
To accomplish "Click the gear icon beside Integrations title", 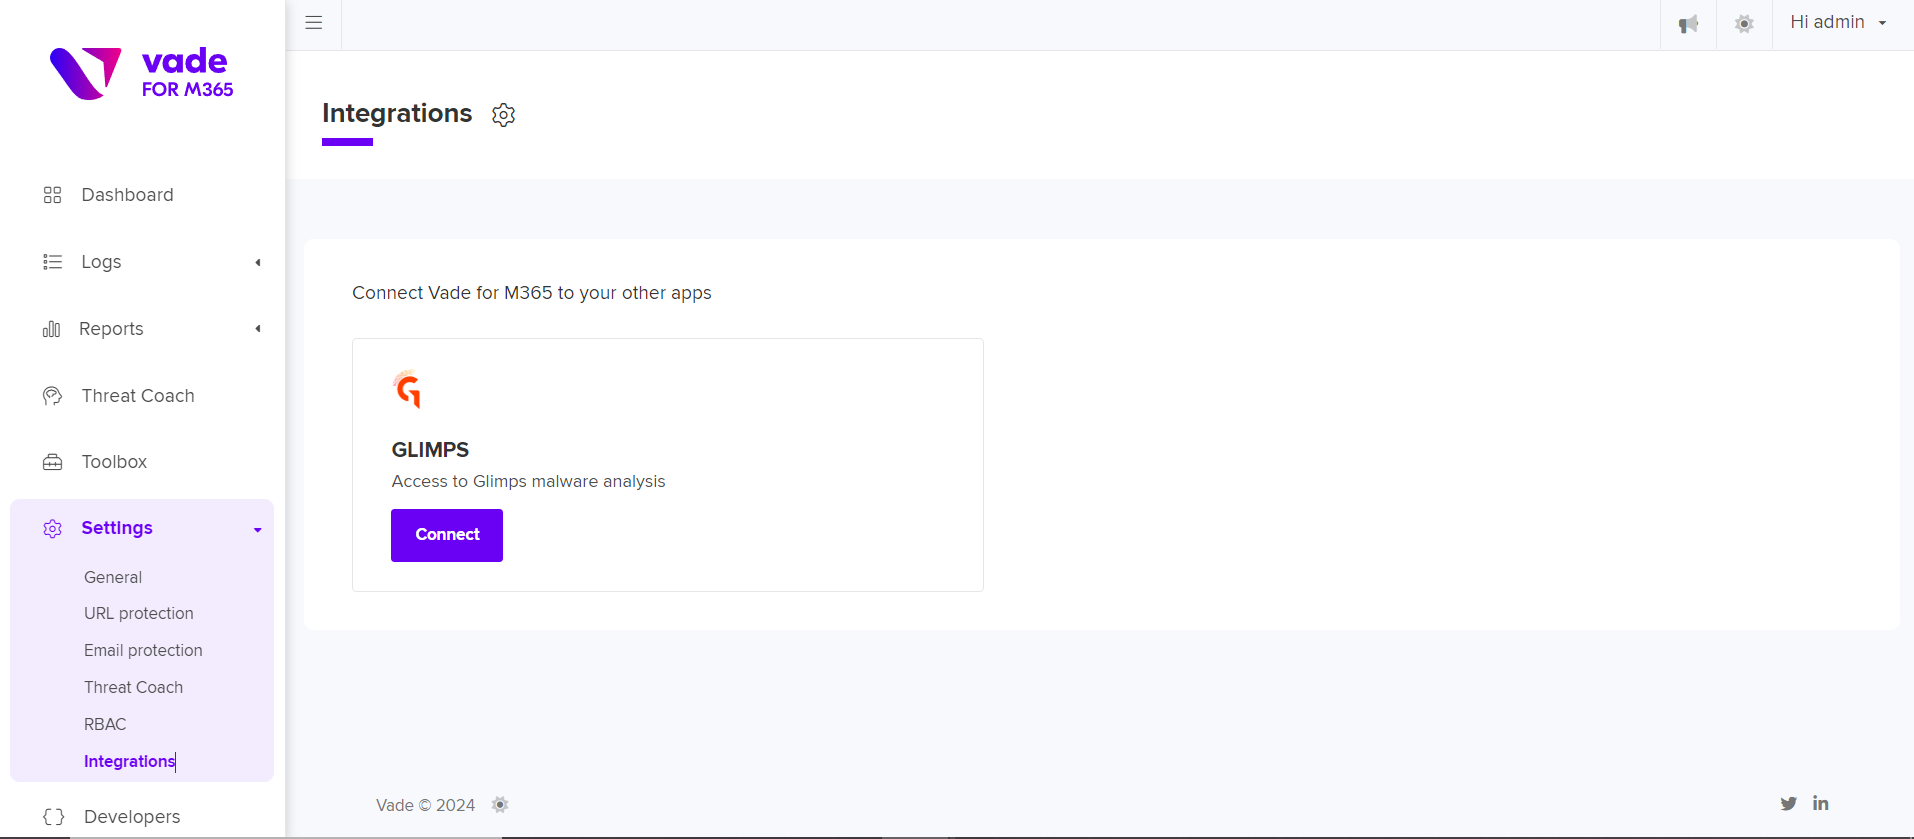I will [x=503, y=115].
